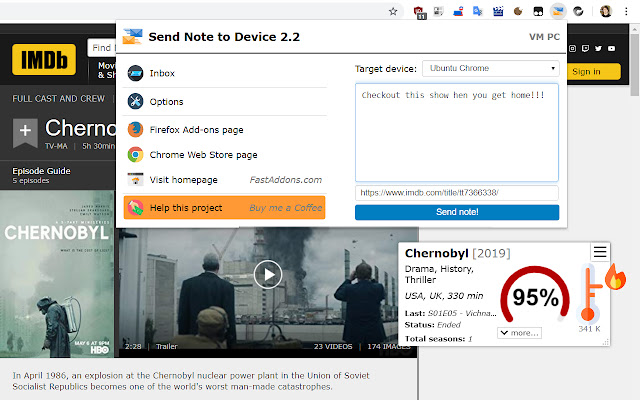Click the Send Note to Device toolbar icon

click(x=559, y=12)
